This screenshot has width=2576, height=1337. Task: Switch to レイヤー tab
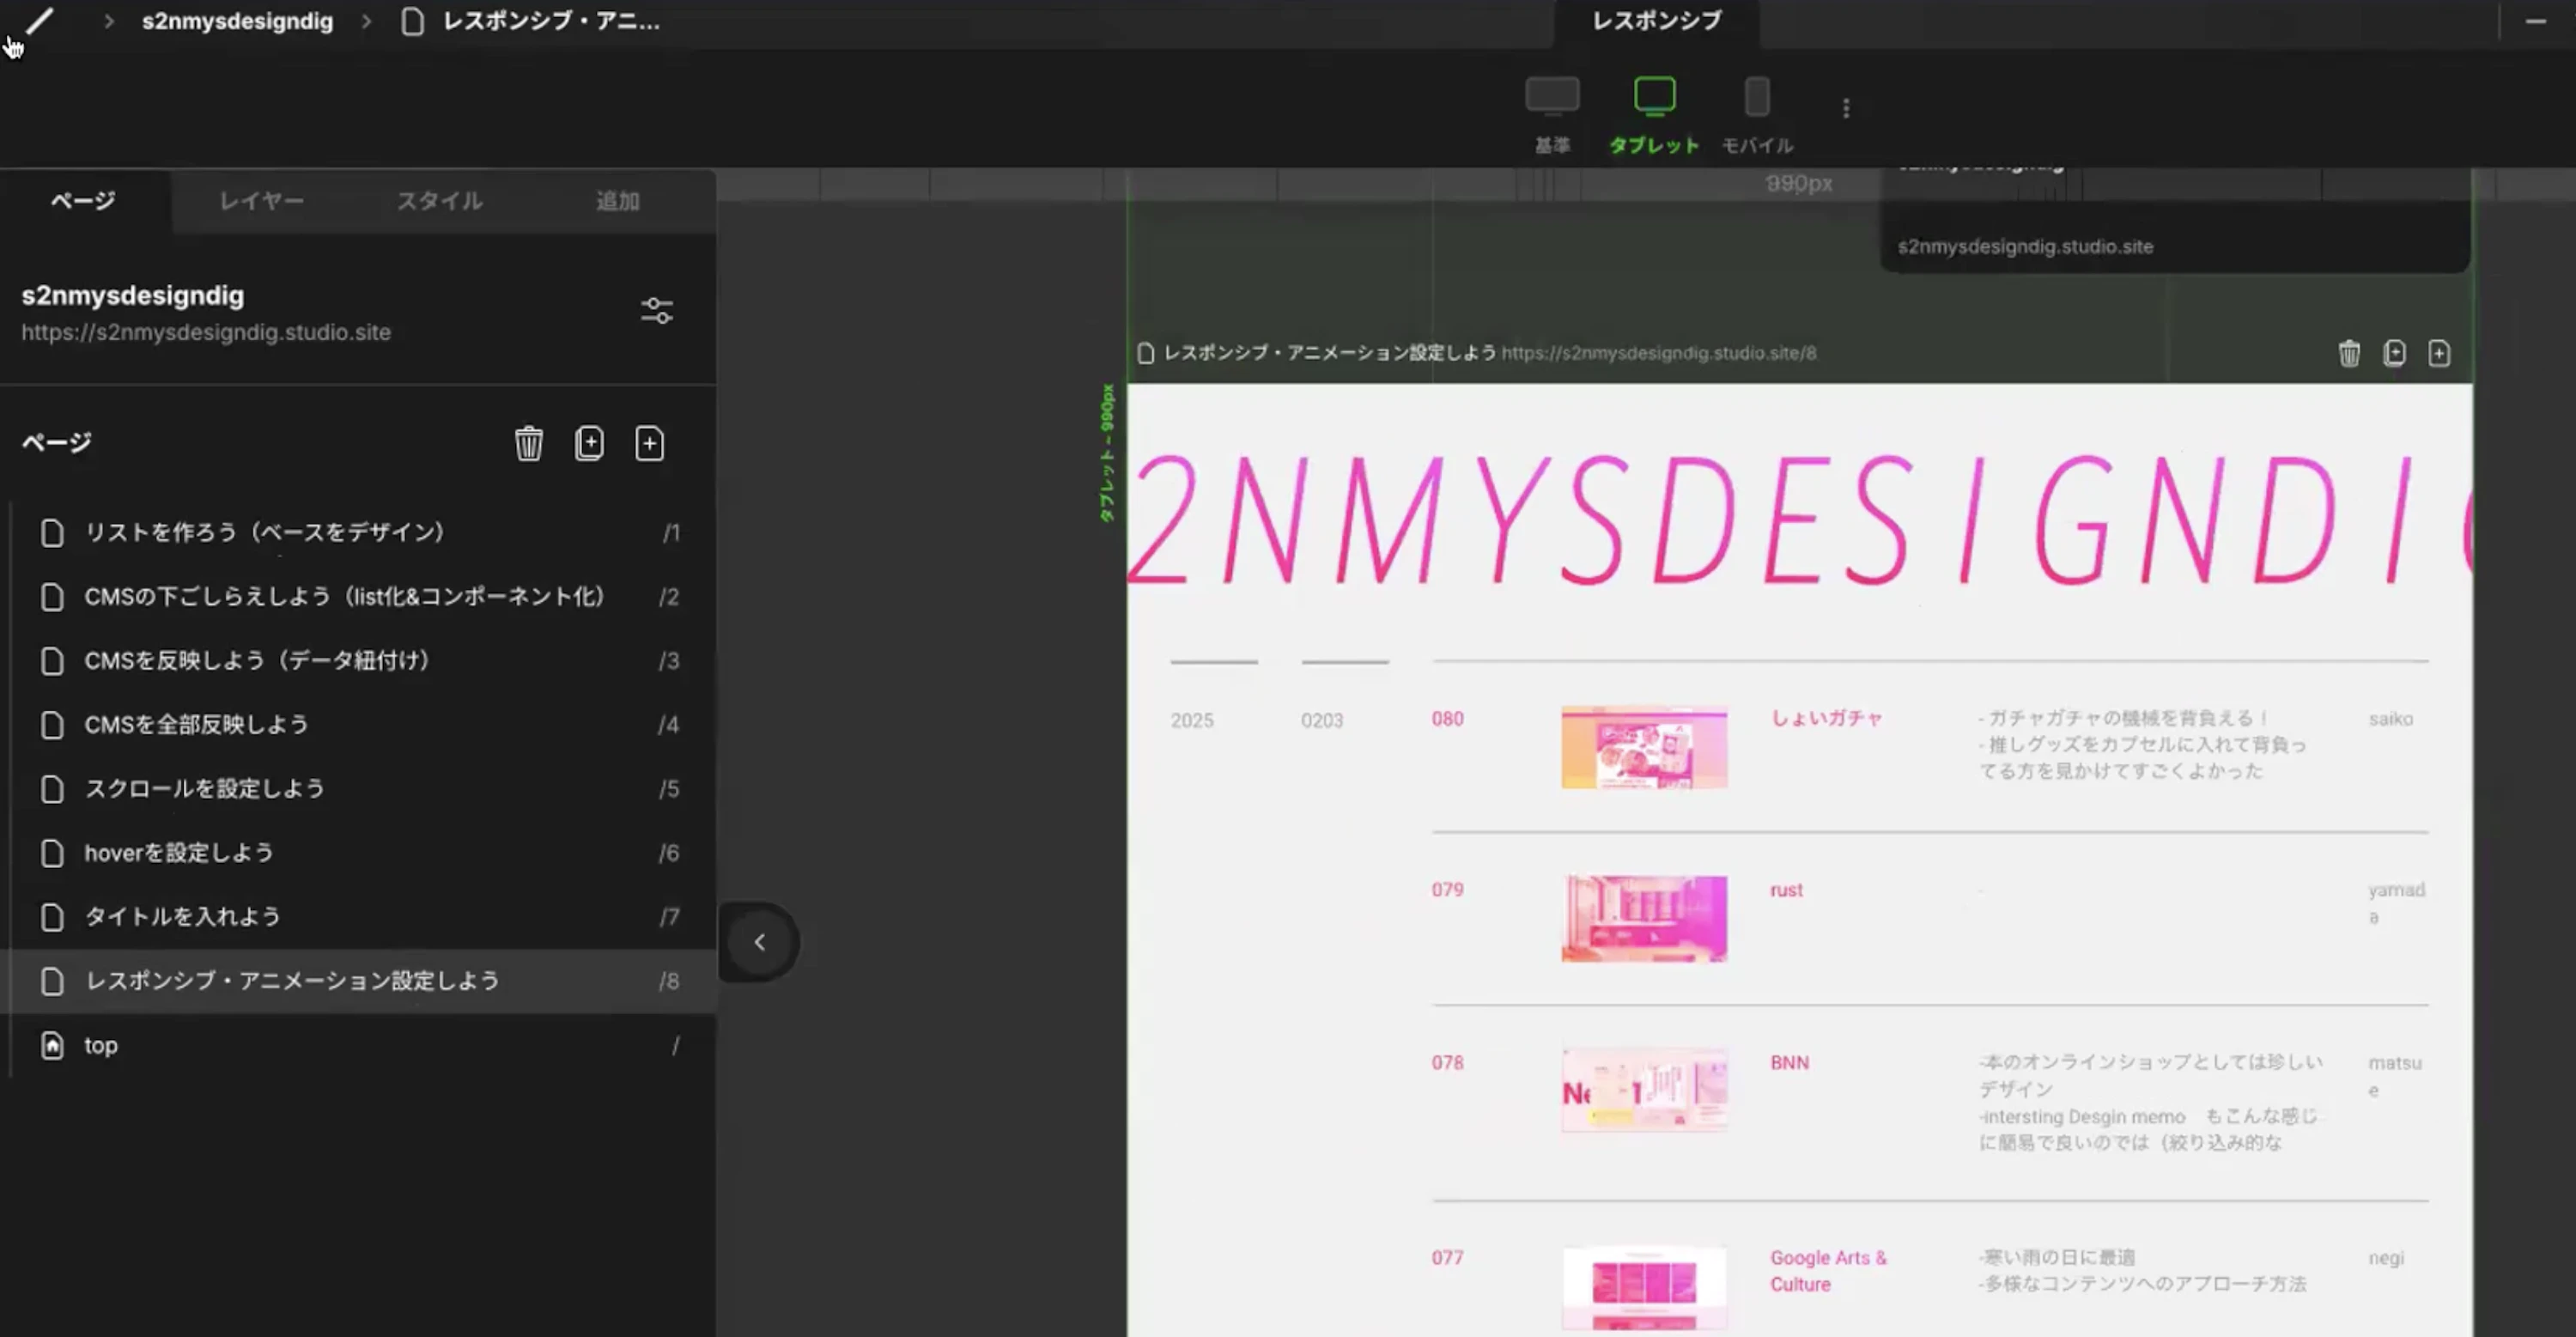(x=261, y=201)
